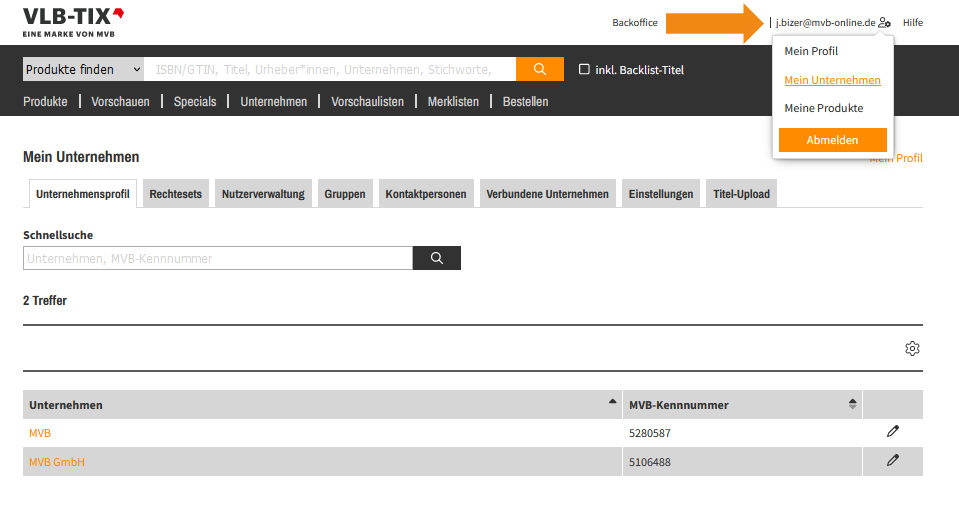Click the Abmelden button
This screenshot has width=959, height=520.
click(832, 139)
